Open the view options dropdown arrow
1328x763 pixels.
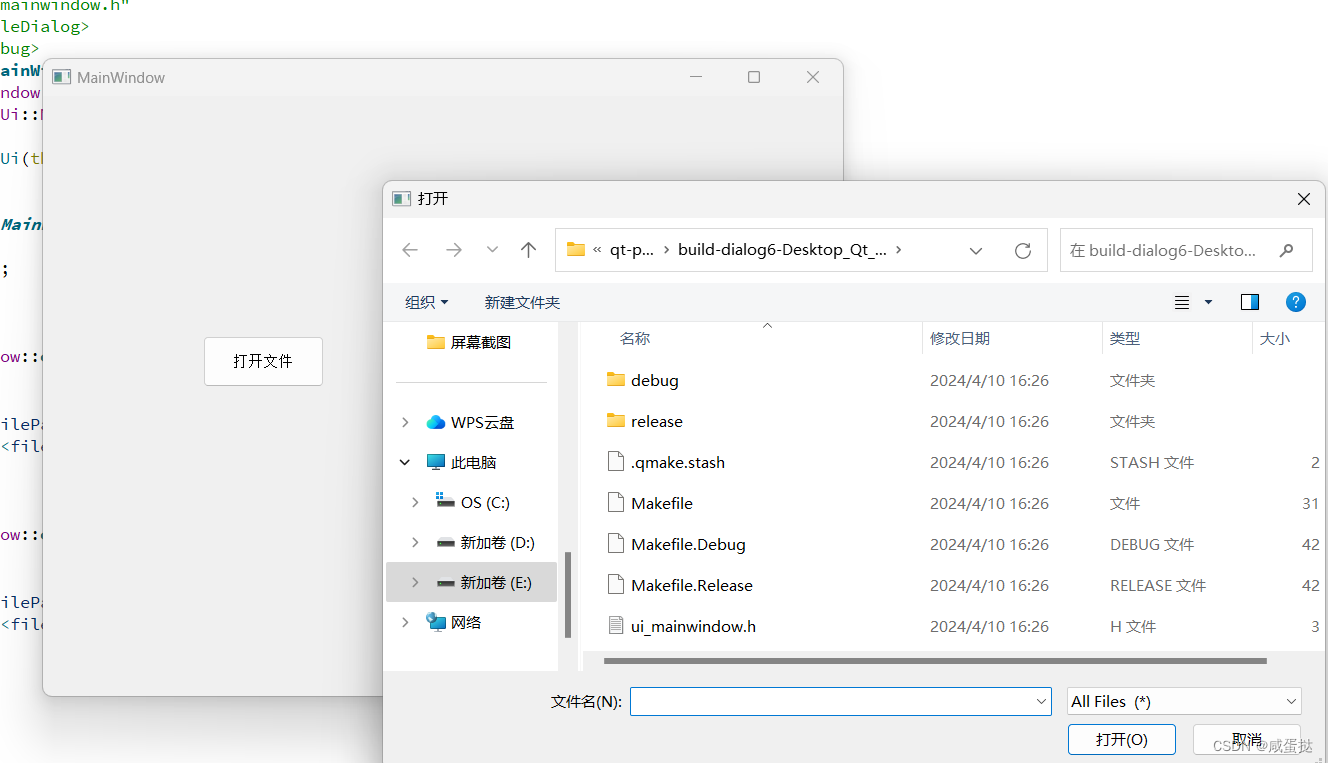point(1208,302)
